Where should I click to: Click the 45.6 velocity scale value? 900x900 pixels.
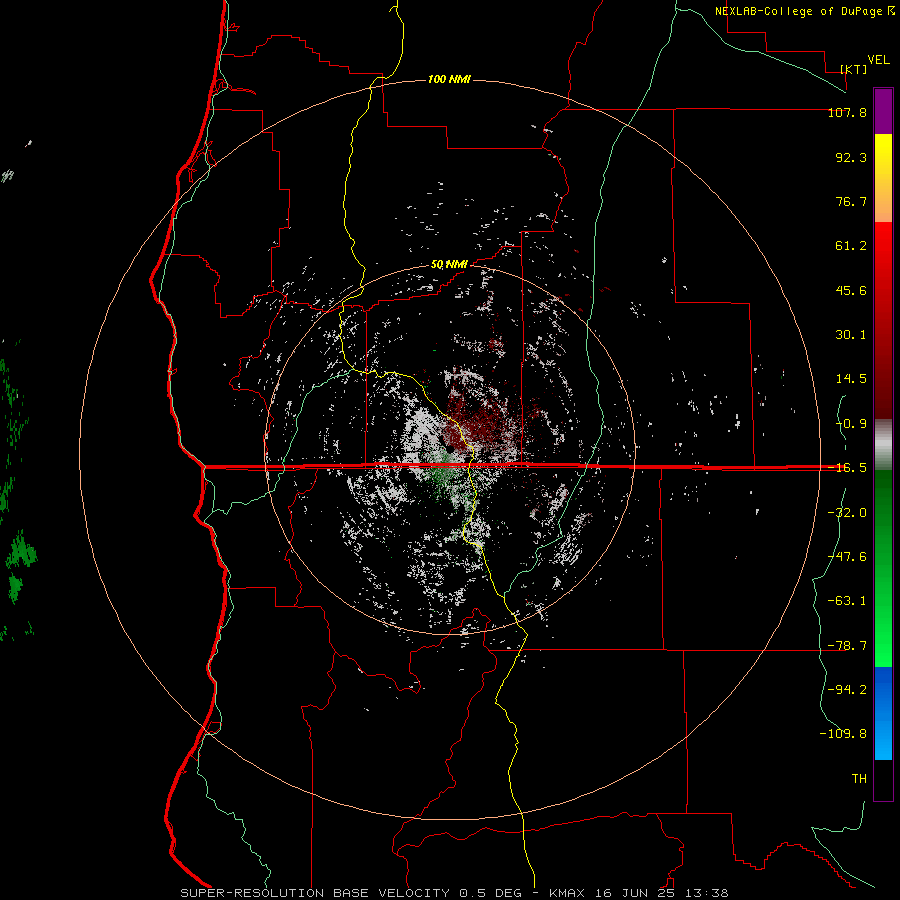(851, 290)
